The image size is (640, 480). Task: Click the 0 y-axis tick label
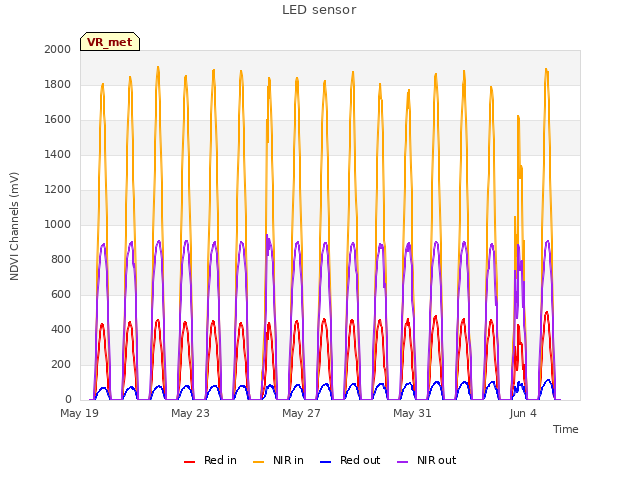click(x=68, y=400)
